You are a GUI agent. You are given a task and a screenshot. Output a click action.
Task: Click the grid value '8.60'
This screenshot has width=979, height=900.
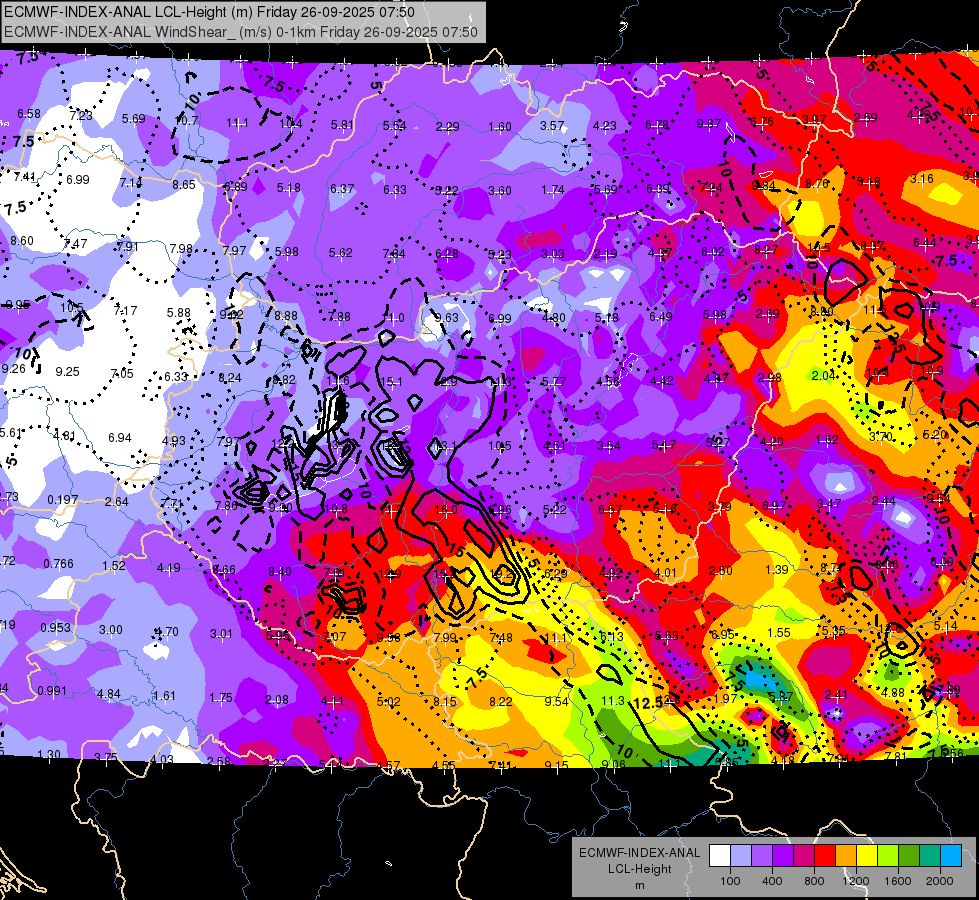[x=22, y=240]
